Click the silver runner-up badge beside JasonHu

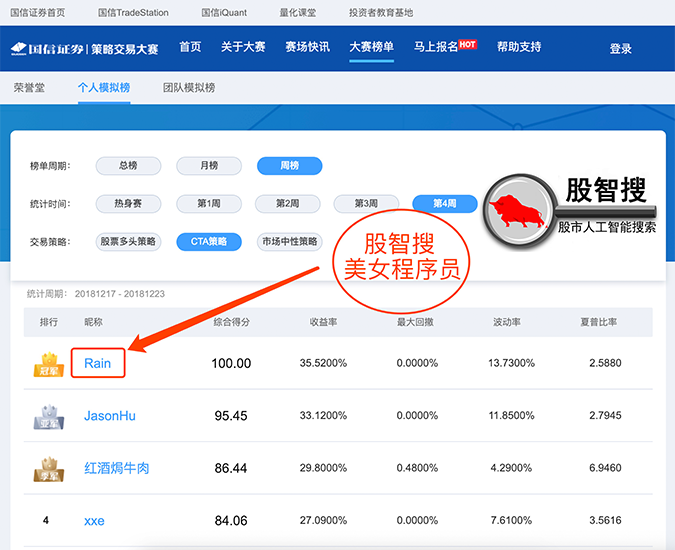coord(49,417)
